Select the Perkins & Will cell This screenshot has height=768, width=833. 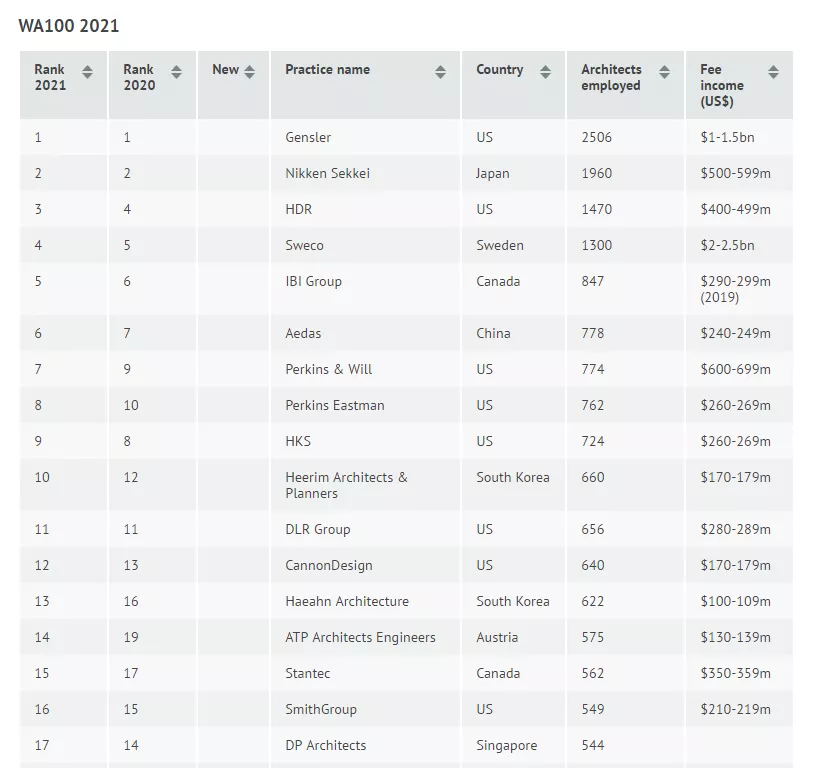(366, 369)
